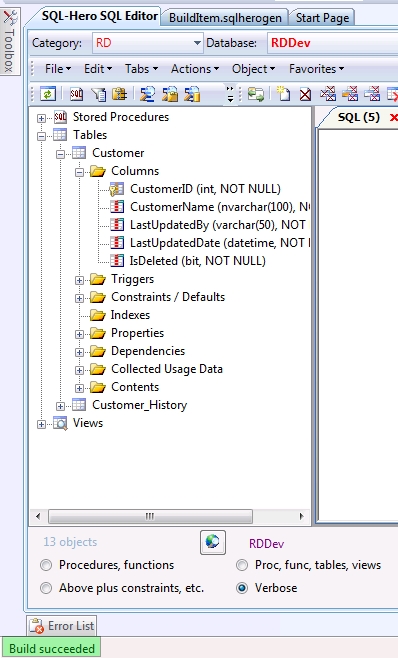Viewport: 398px width, 658px height.
Task: Click the Stored Procedures SQL node icon
Action: [60, 117]
